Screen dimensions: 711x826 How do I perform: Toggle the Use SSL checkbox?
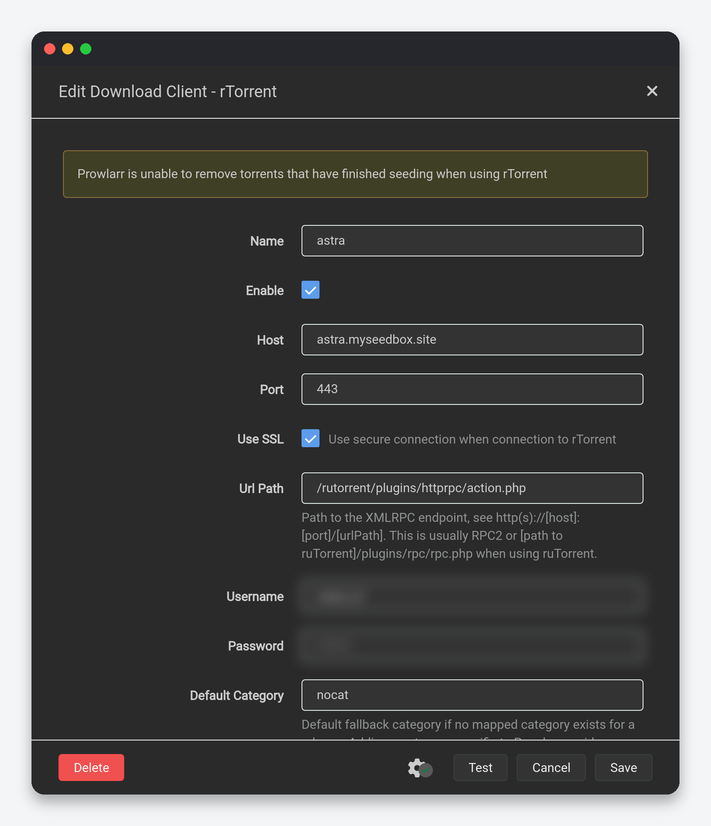click(x=310, y=438)
